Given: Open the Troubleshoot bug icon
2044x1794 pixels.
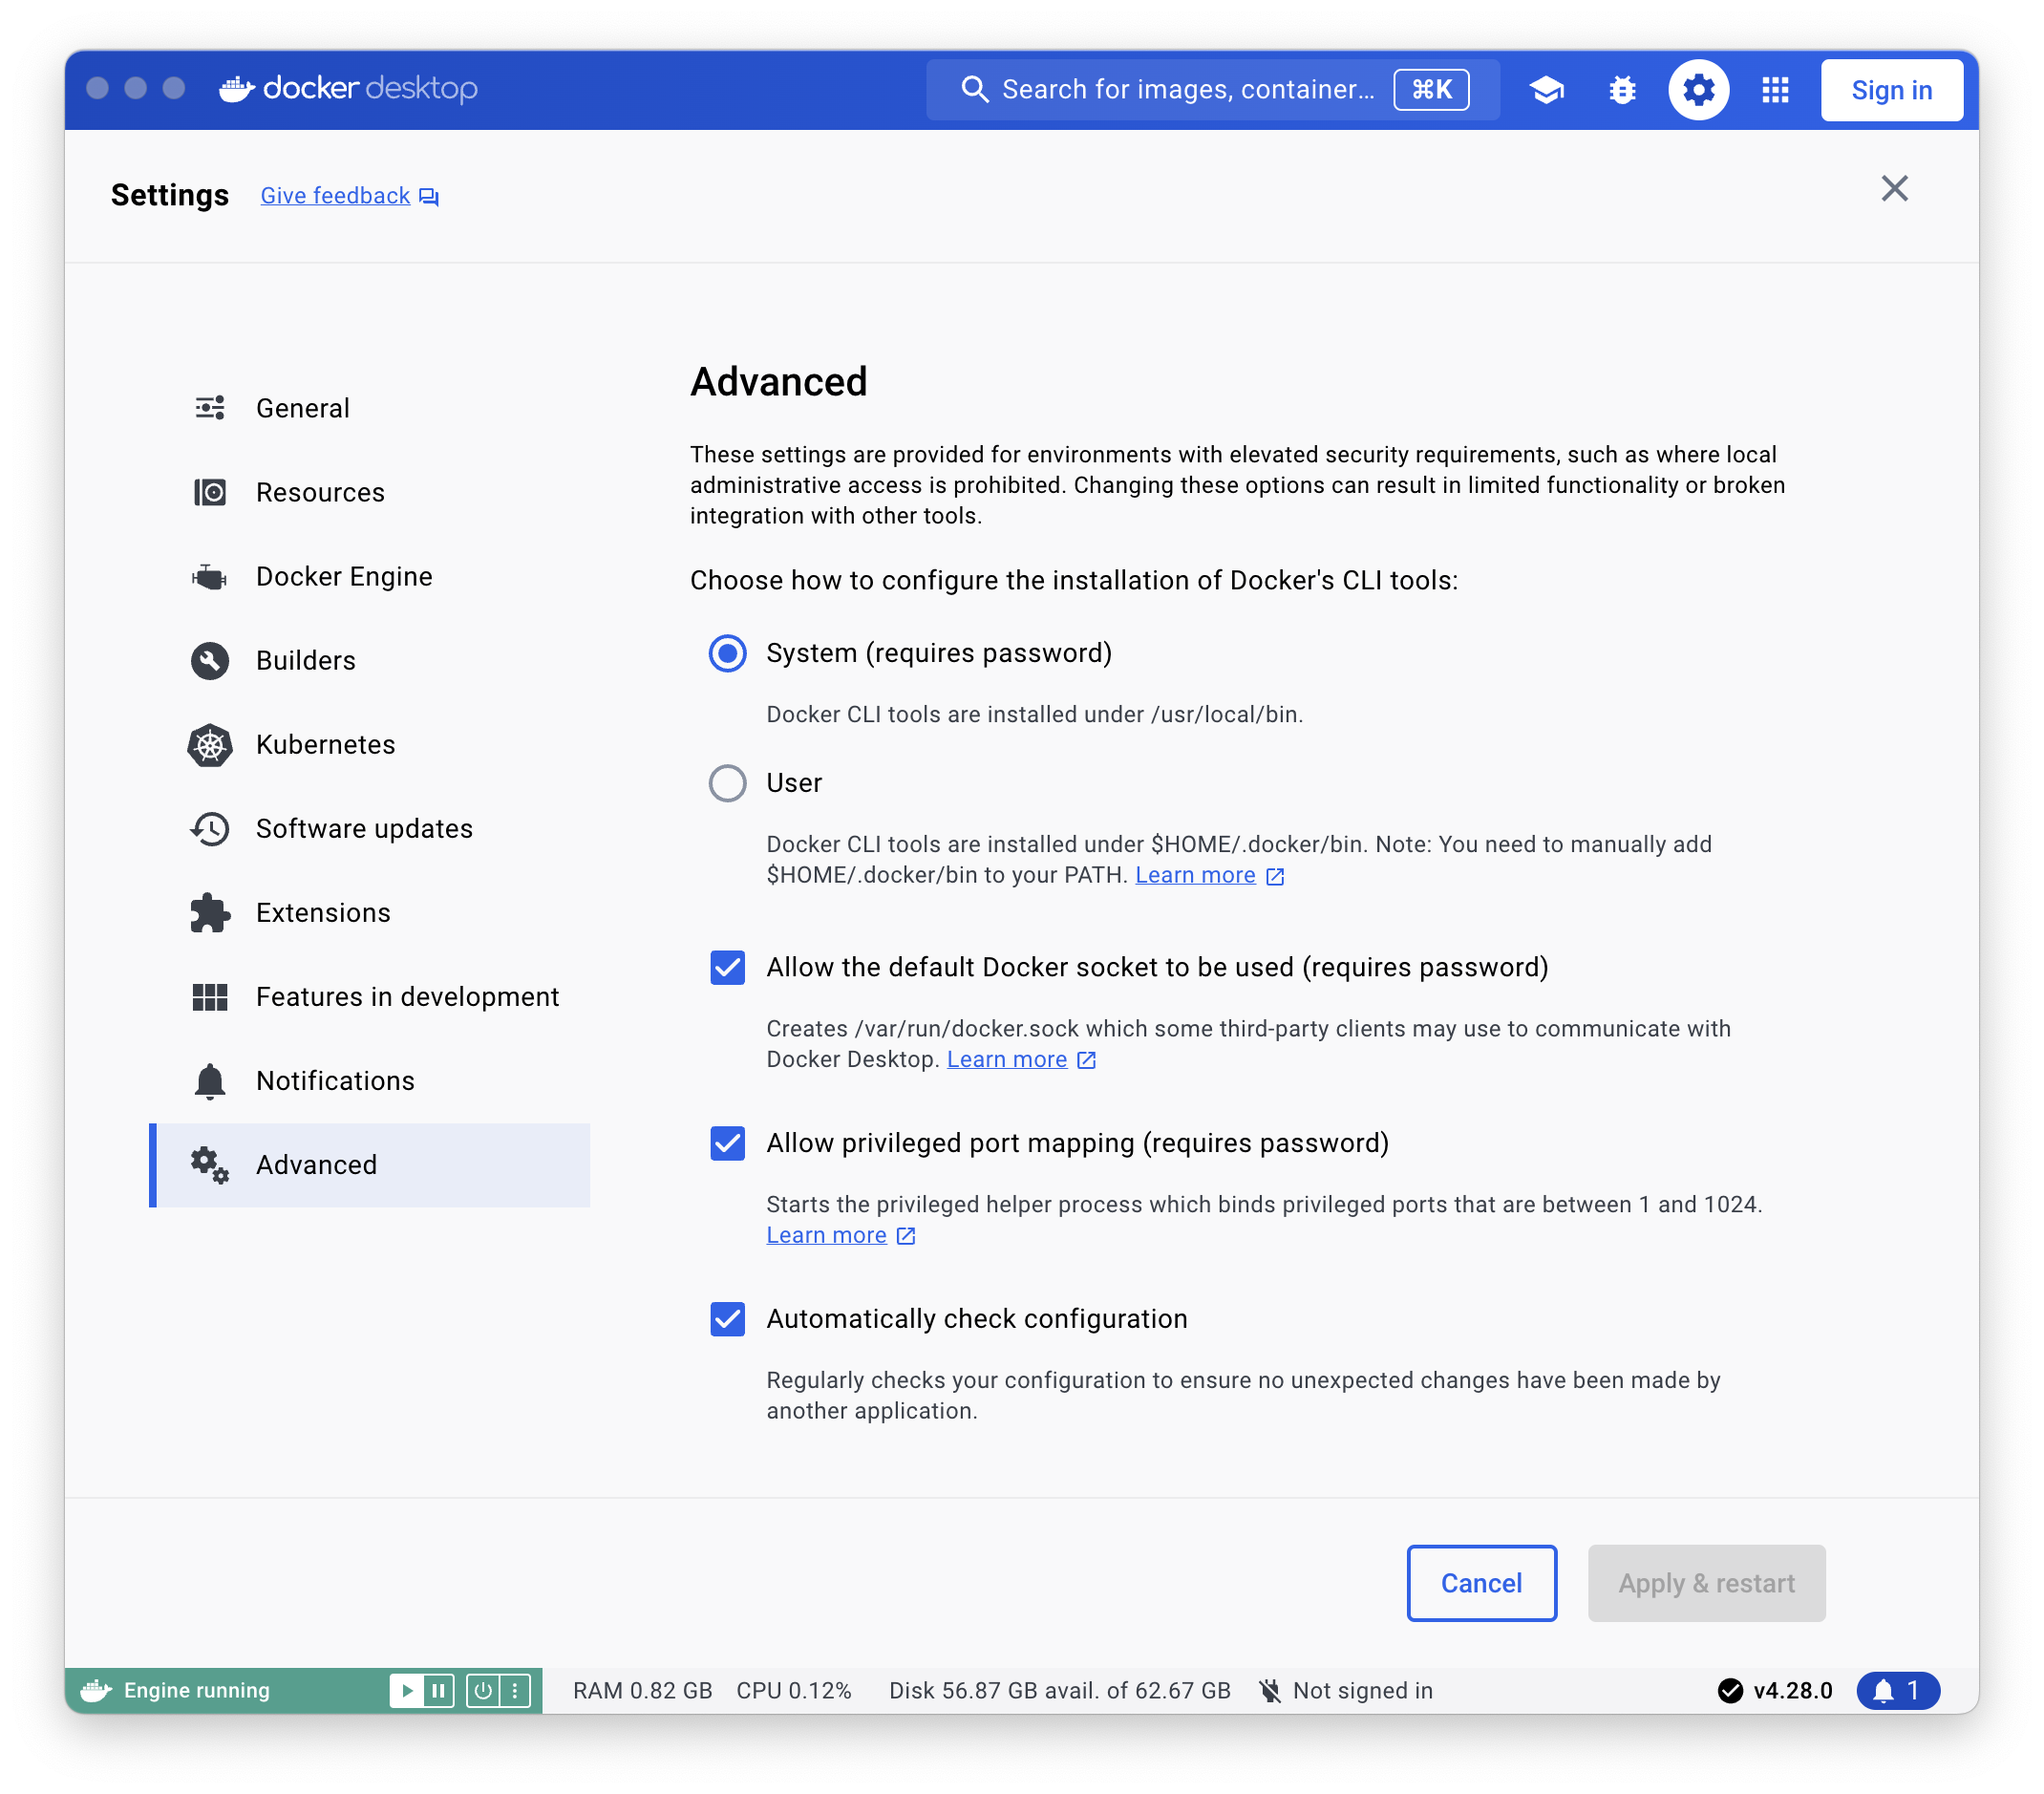Looking at the screenshot, I should pyautogui.click(x=1622, y=90).
